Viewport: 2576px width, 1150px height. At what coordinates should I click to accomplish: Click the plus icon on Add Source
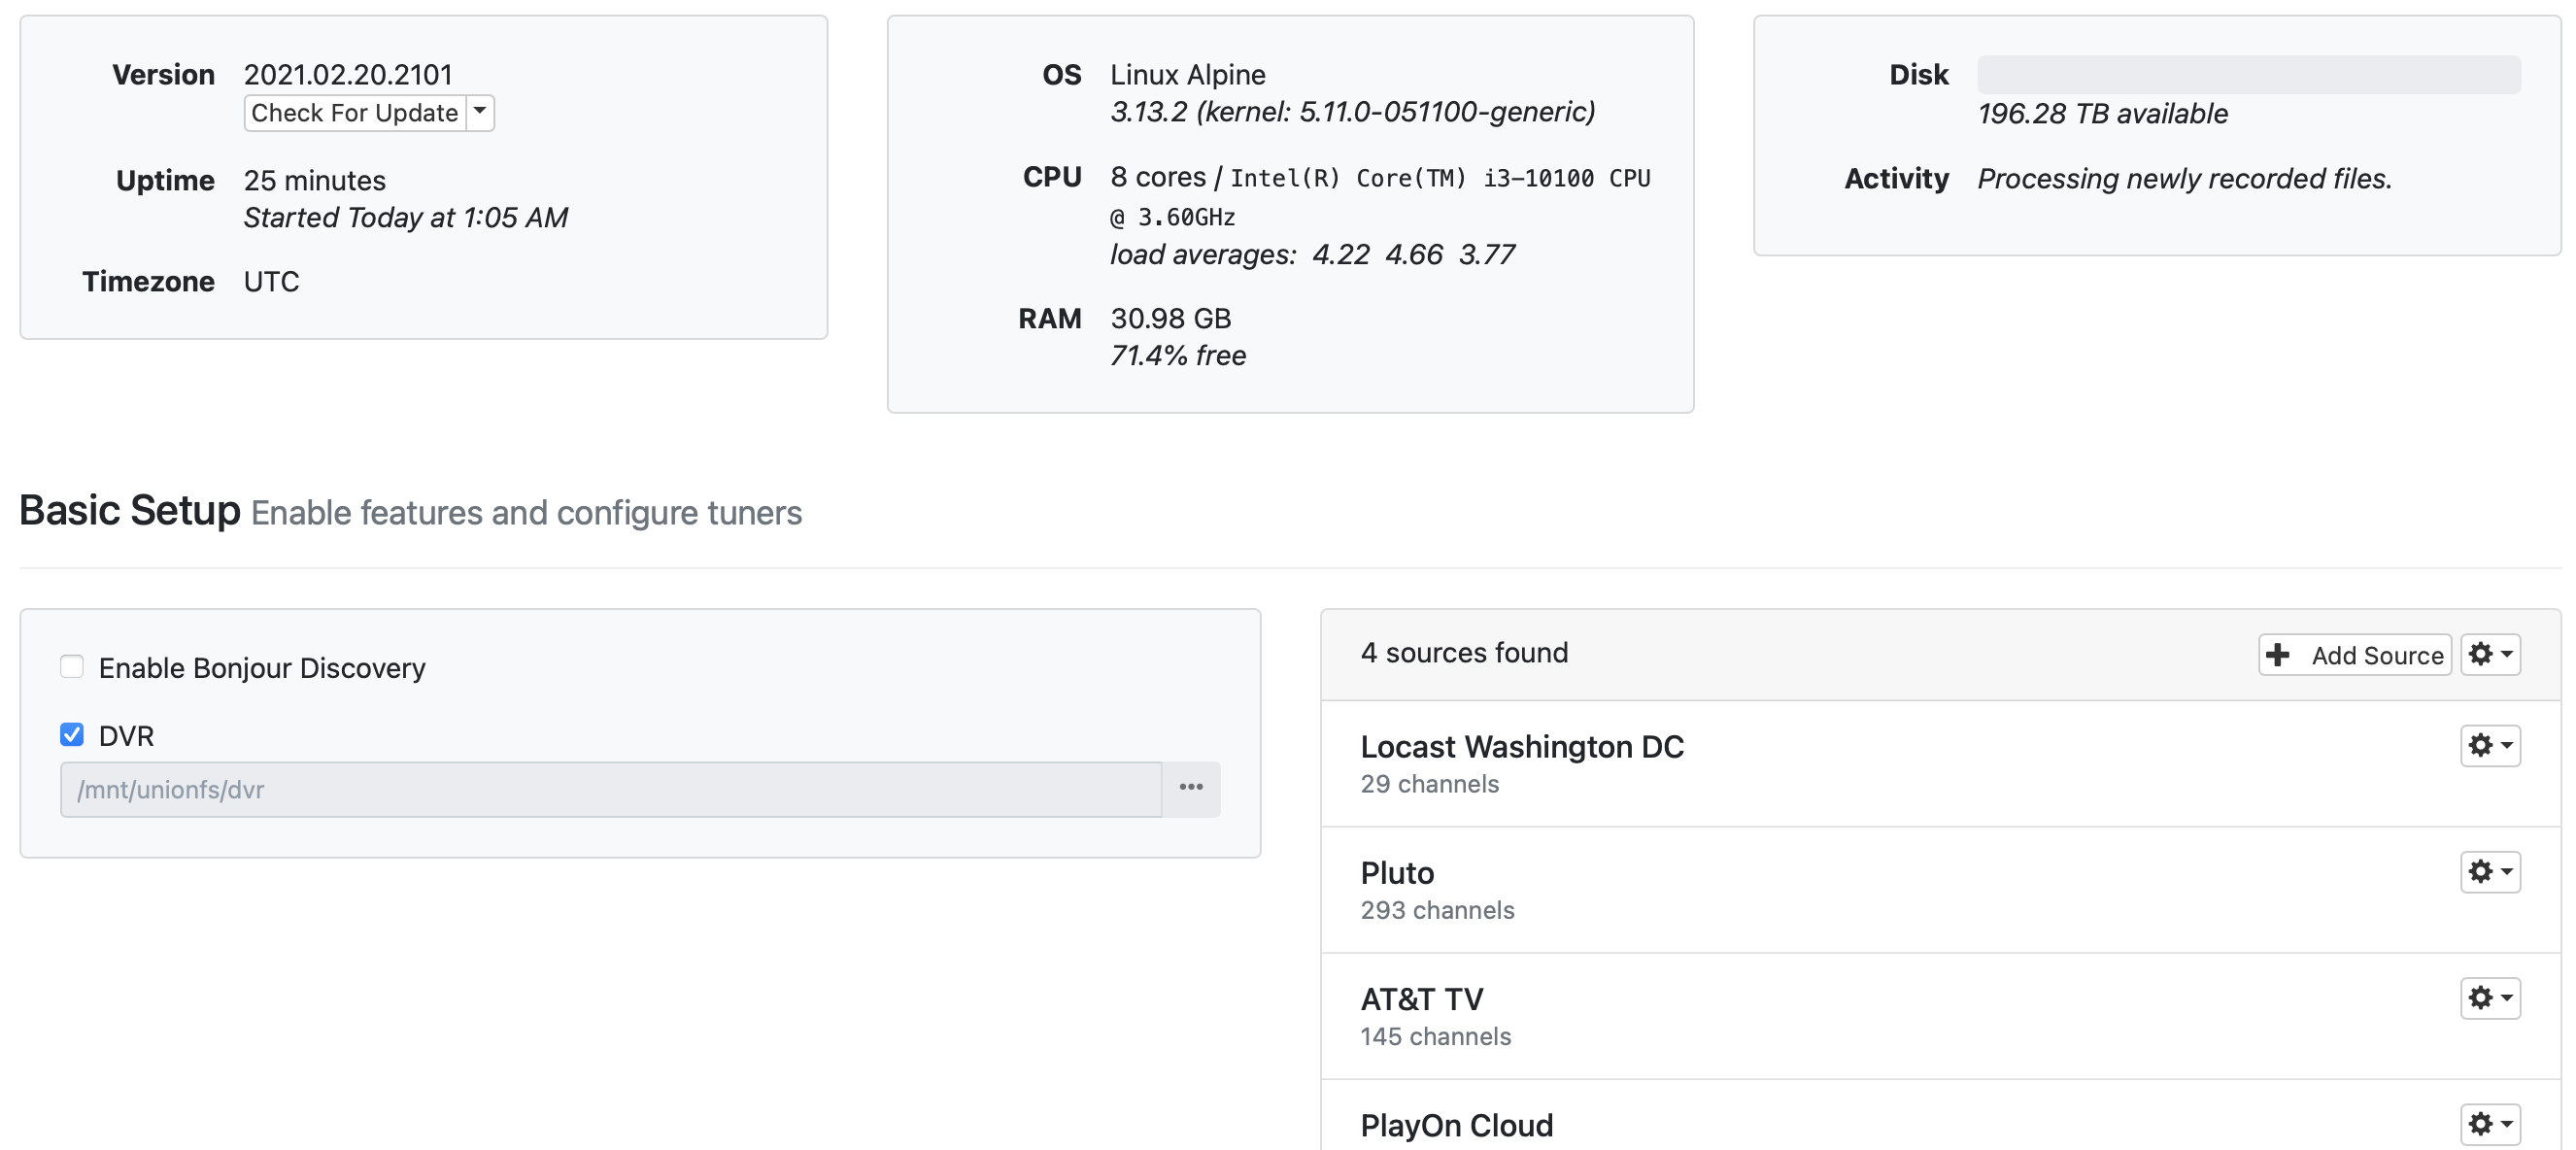2277,655
